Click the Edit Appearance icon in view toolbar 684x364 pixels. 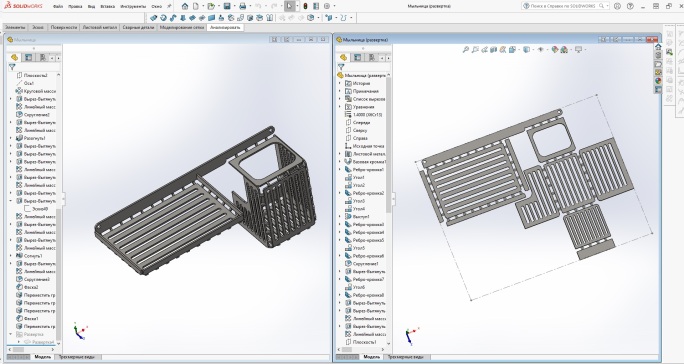point(555,50)
